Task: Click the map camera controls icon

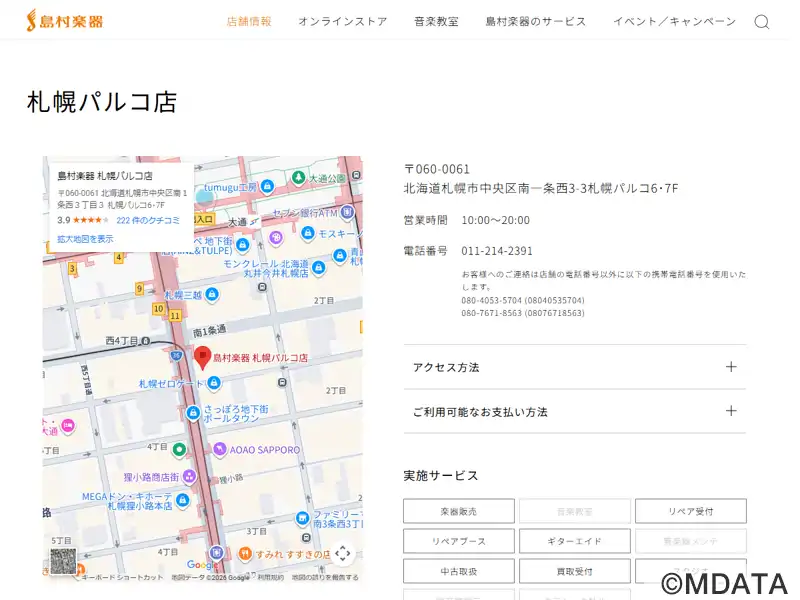Action: (x=342, y=553)
